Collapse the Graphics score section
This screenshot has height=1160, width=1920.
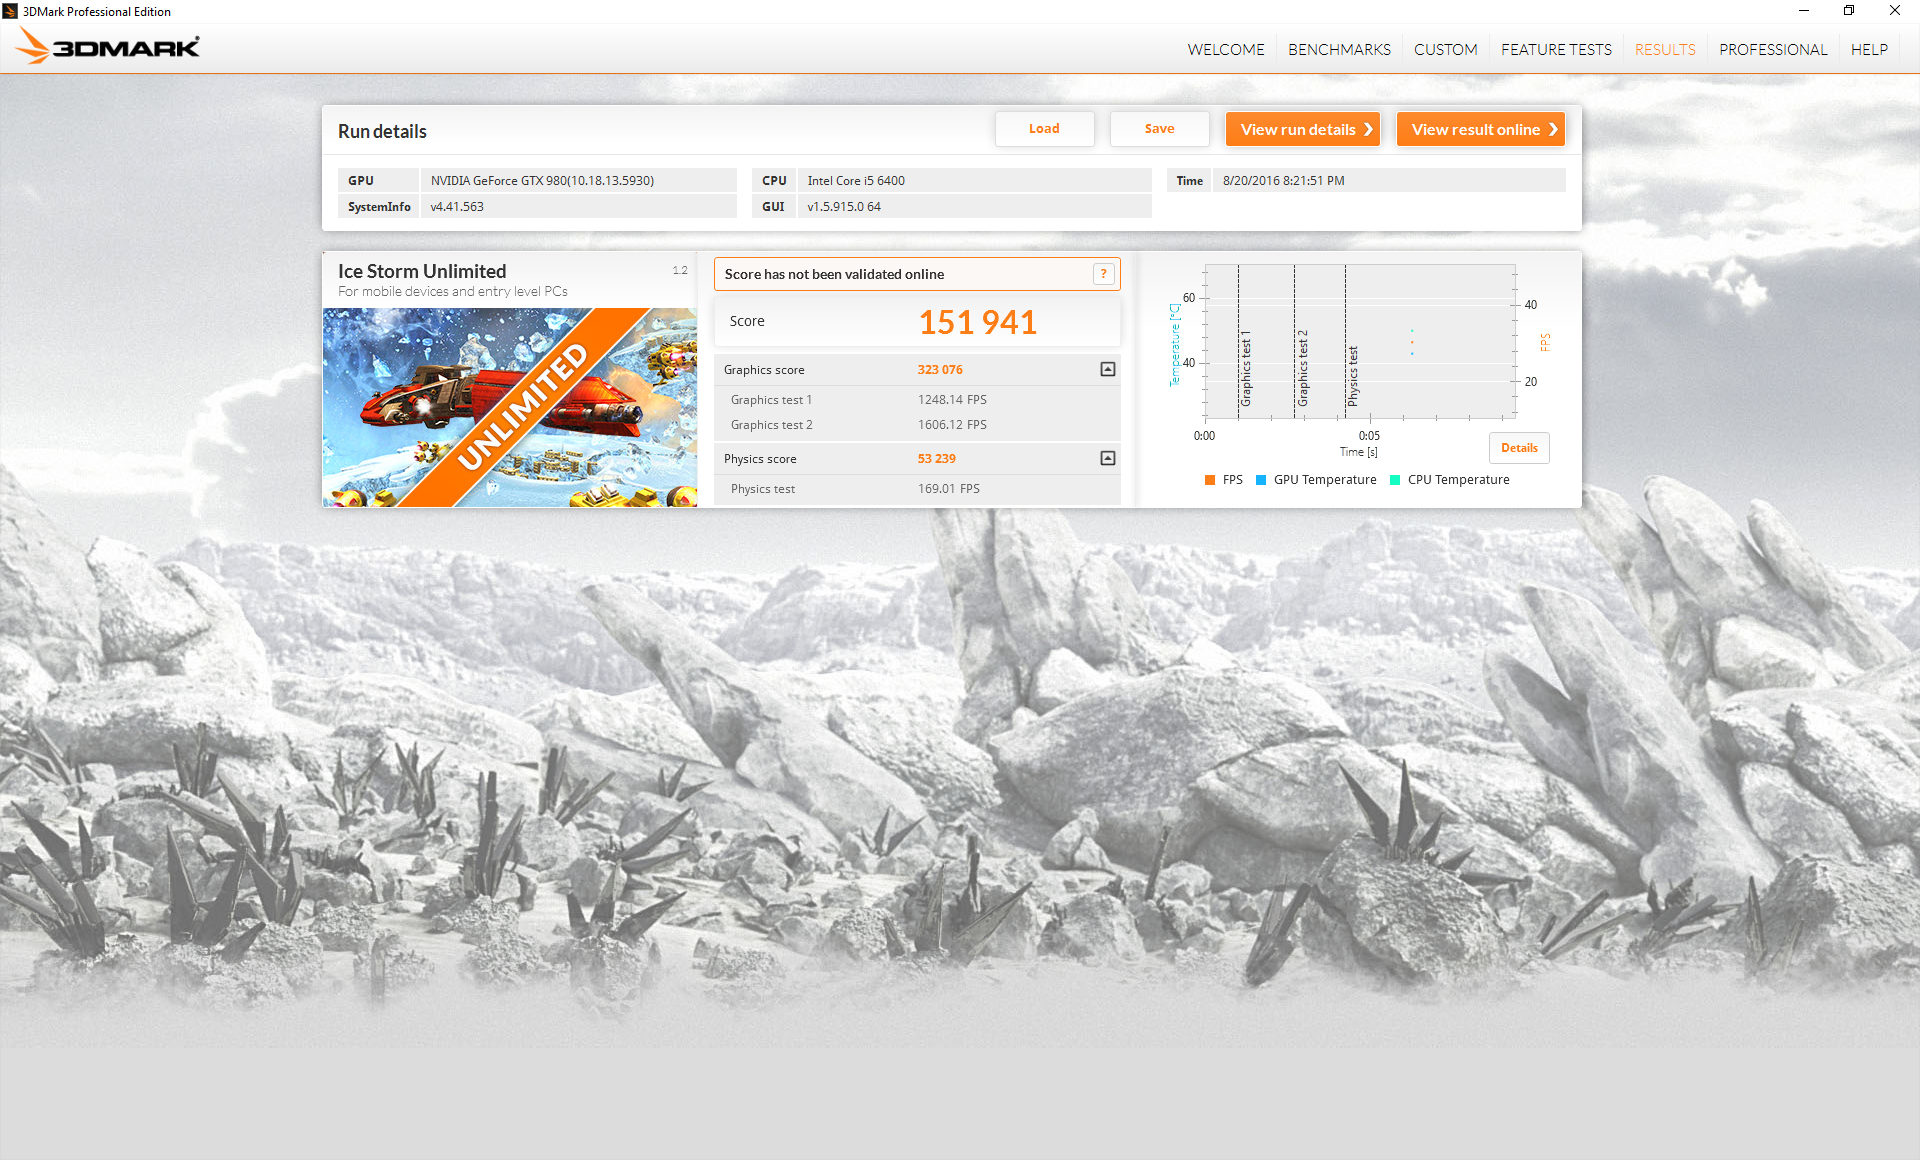[1107, 369]
